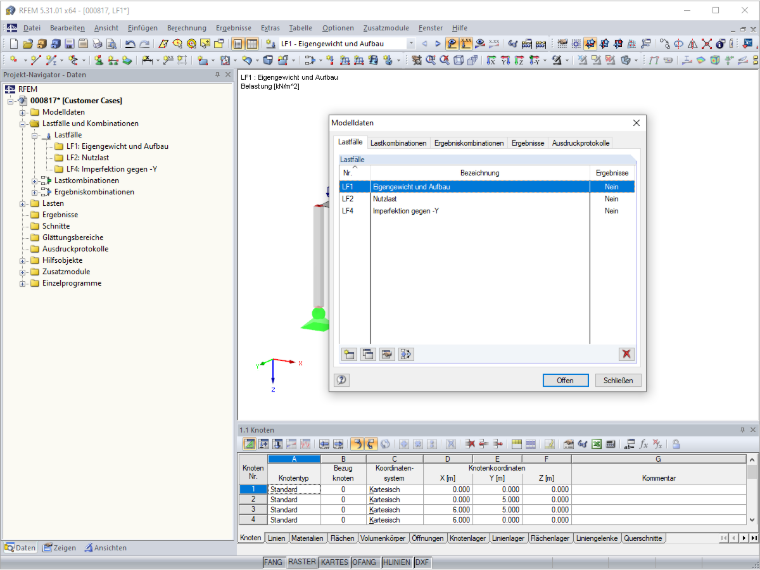This screenshot has height=570, width=760.
Task: Select previous load case with left arrow
Action: pos(425,44)
